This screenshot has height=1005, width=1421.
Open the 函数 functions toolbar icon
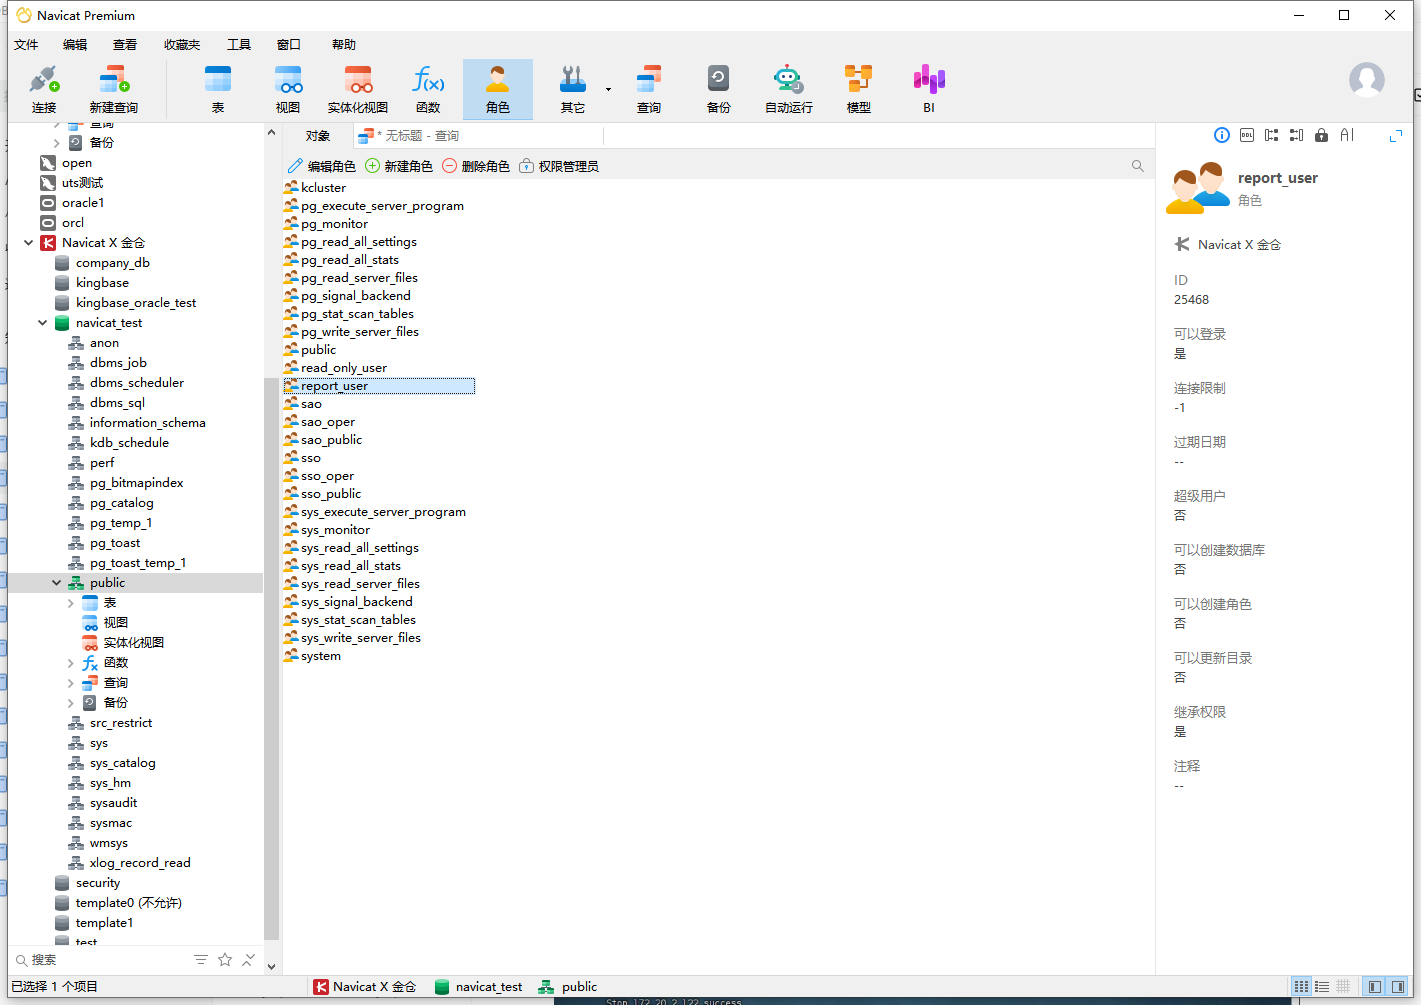point(428,90)
